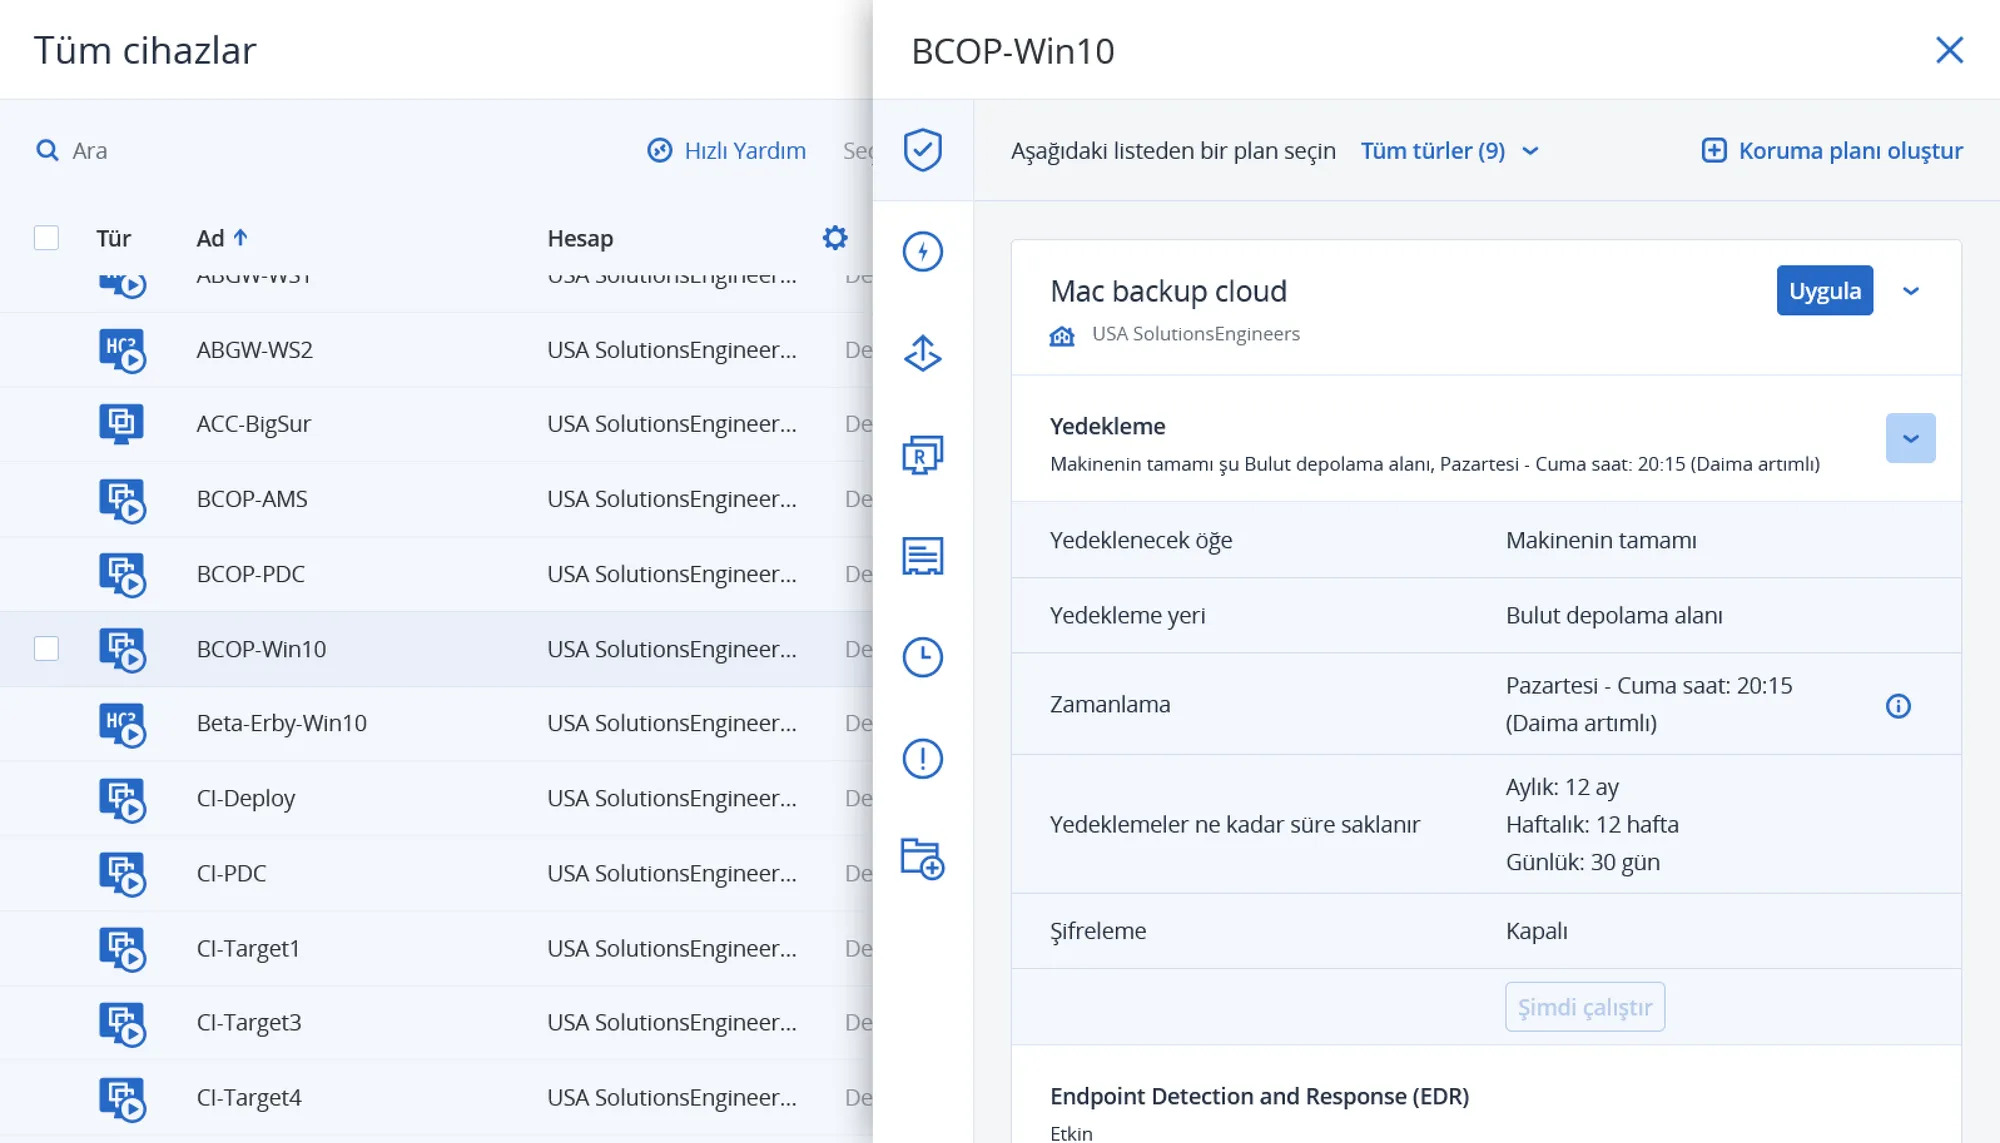
Task: Collapse the Yedekleme section chevron
Action: click(1910, 438)
